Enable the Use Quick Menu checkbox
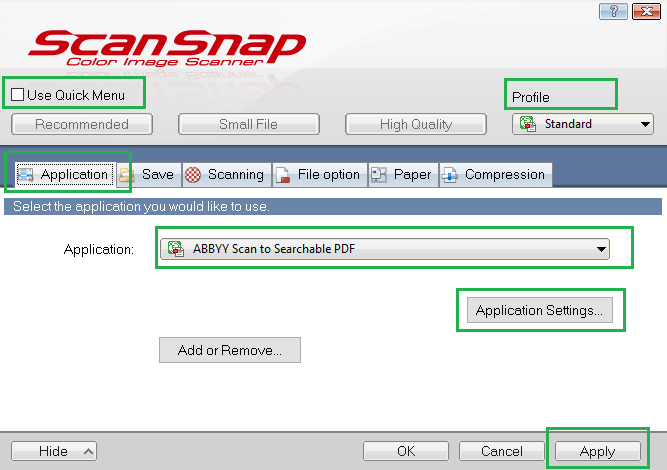The width and height of the screenshot is (667, 470). (x=17, y=94)
